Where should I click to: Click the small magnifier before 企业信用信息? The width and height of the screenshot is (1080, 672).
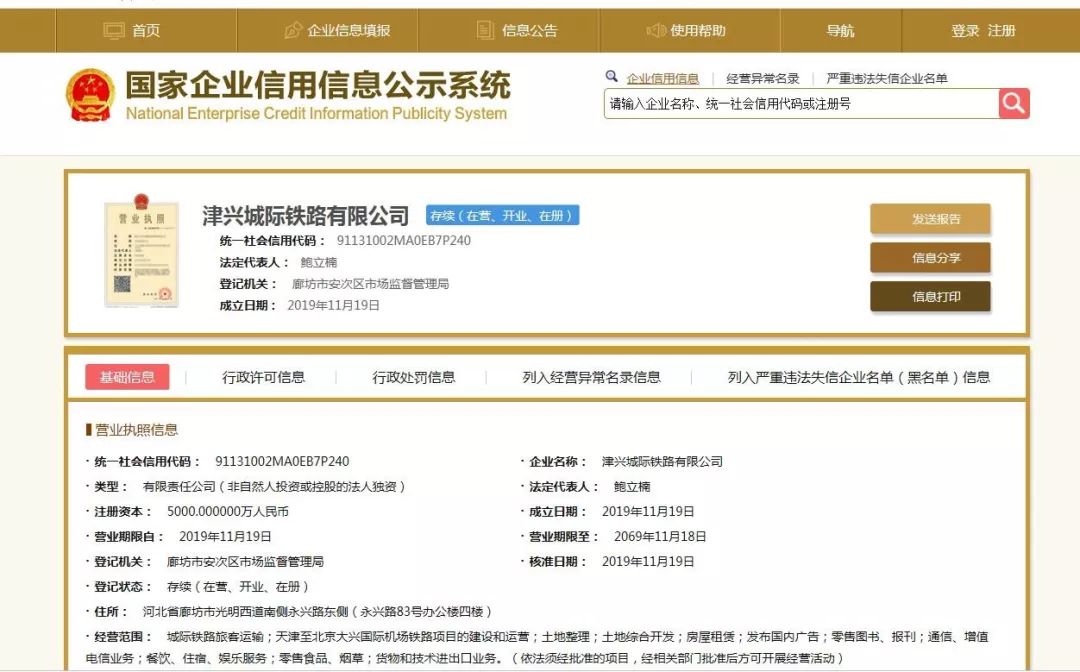tap(612, 75)
